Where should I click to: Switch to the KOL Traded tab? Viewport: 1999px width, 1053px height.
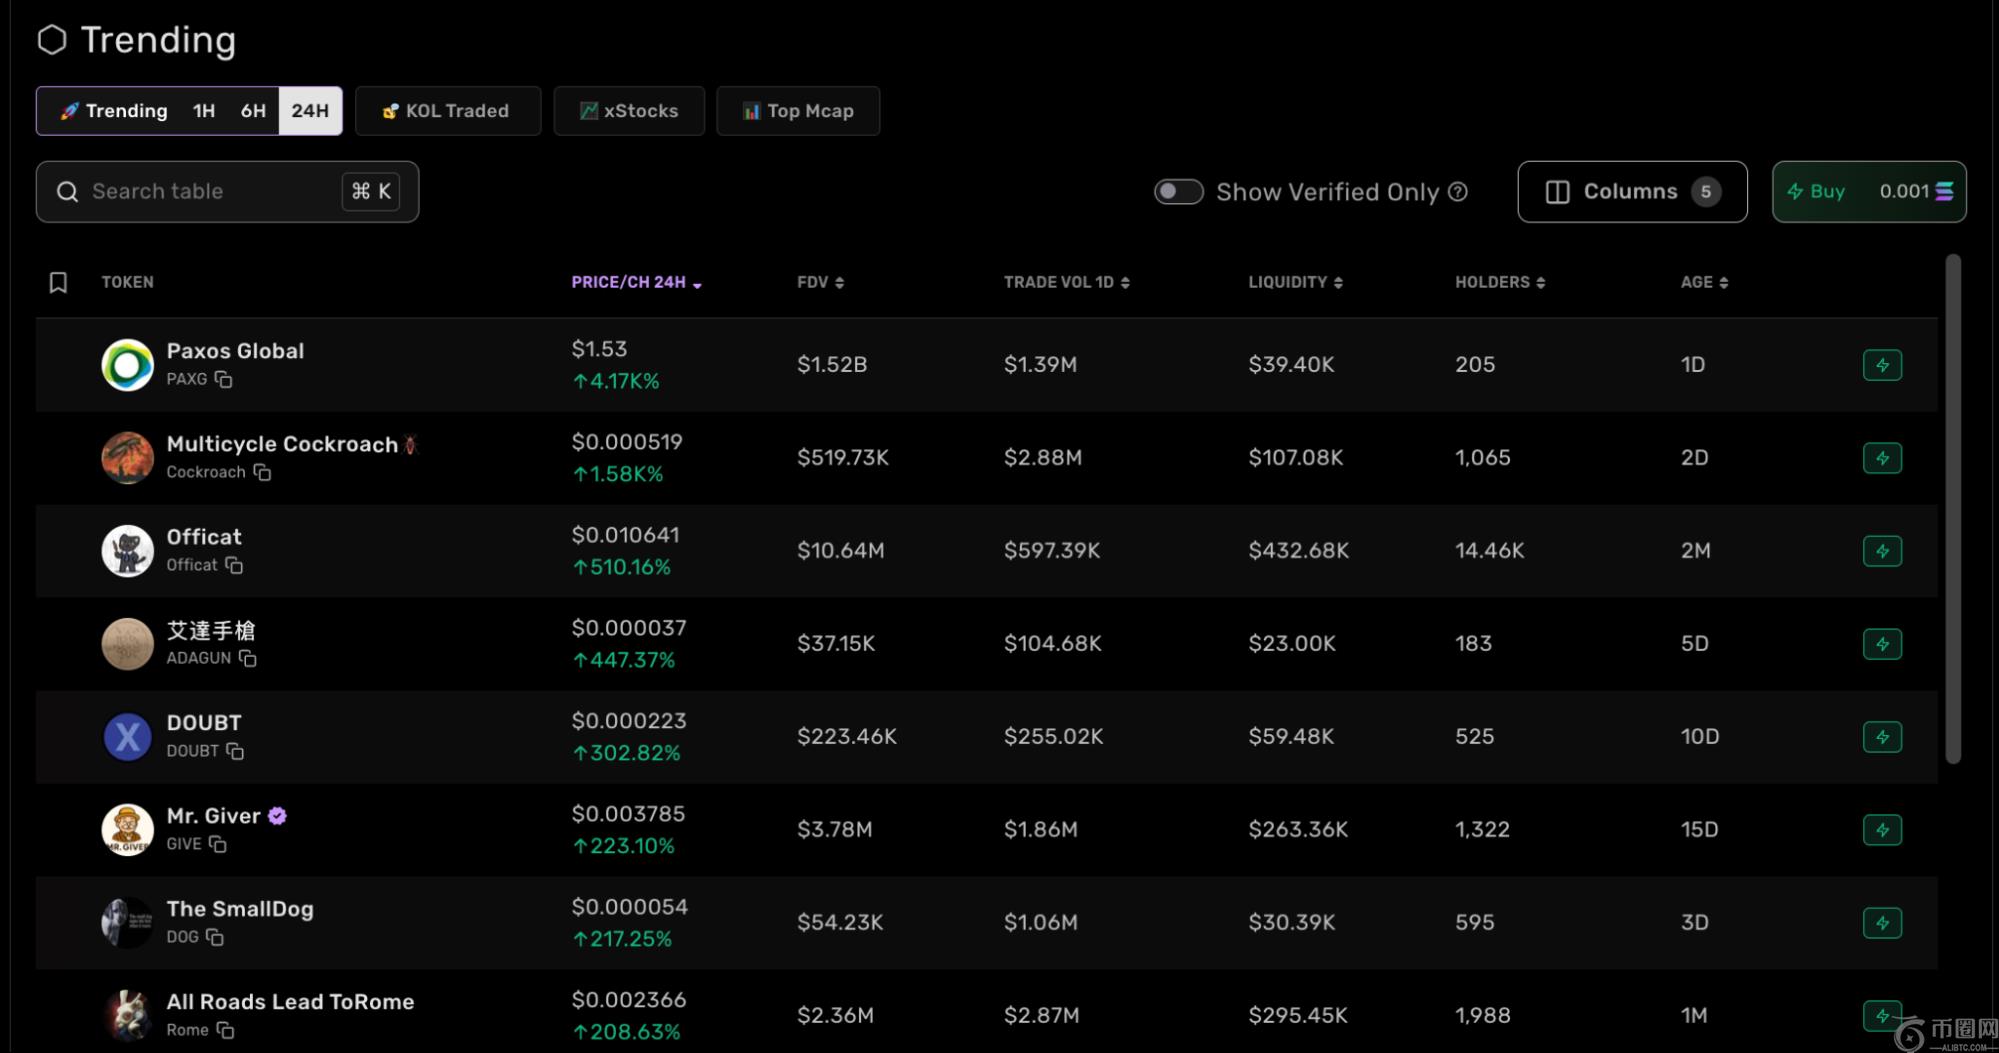tap(447, 111)
